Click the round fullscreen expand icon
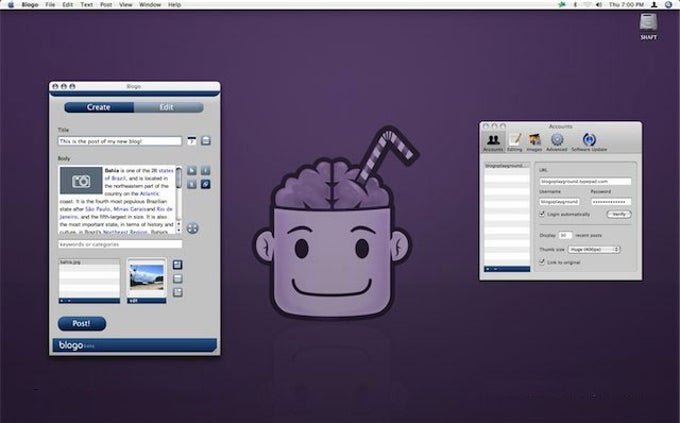Image resolution: width=680 pixels, height=423 pixels. pos(193,228)
